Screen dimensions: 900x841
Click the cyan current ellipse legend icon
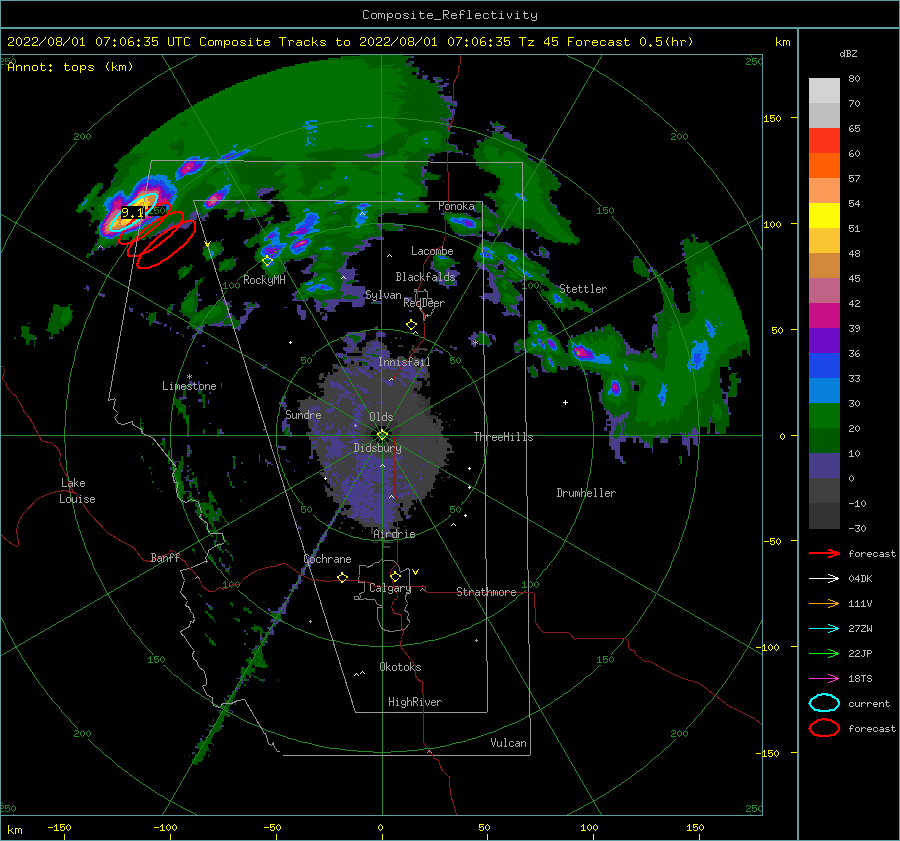pos(824,703)
